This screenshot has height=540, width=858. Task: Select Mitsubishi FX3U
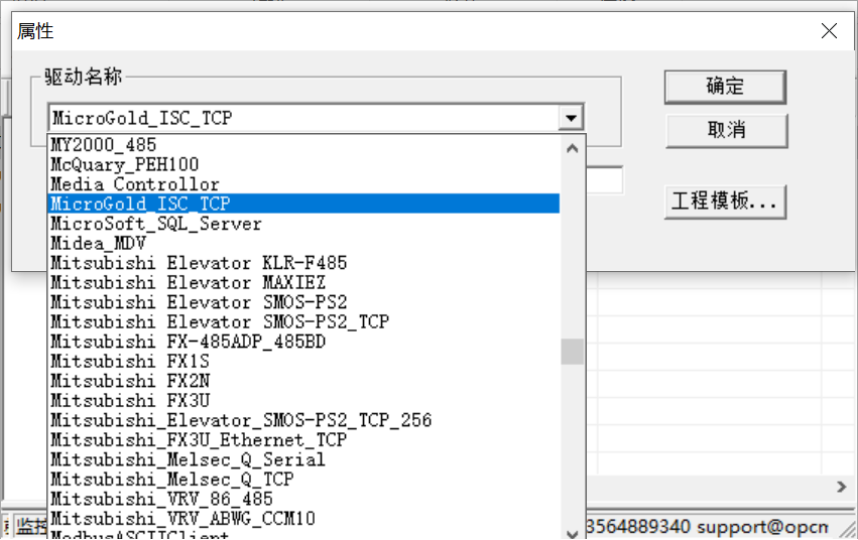(x=304, y=401)
